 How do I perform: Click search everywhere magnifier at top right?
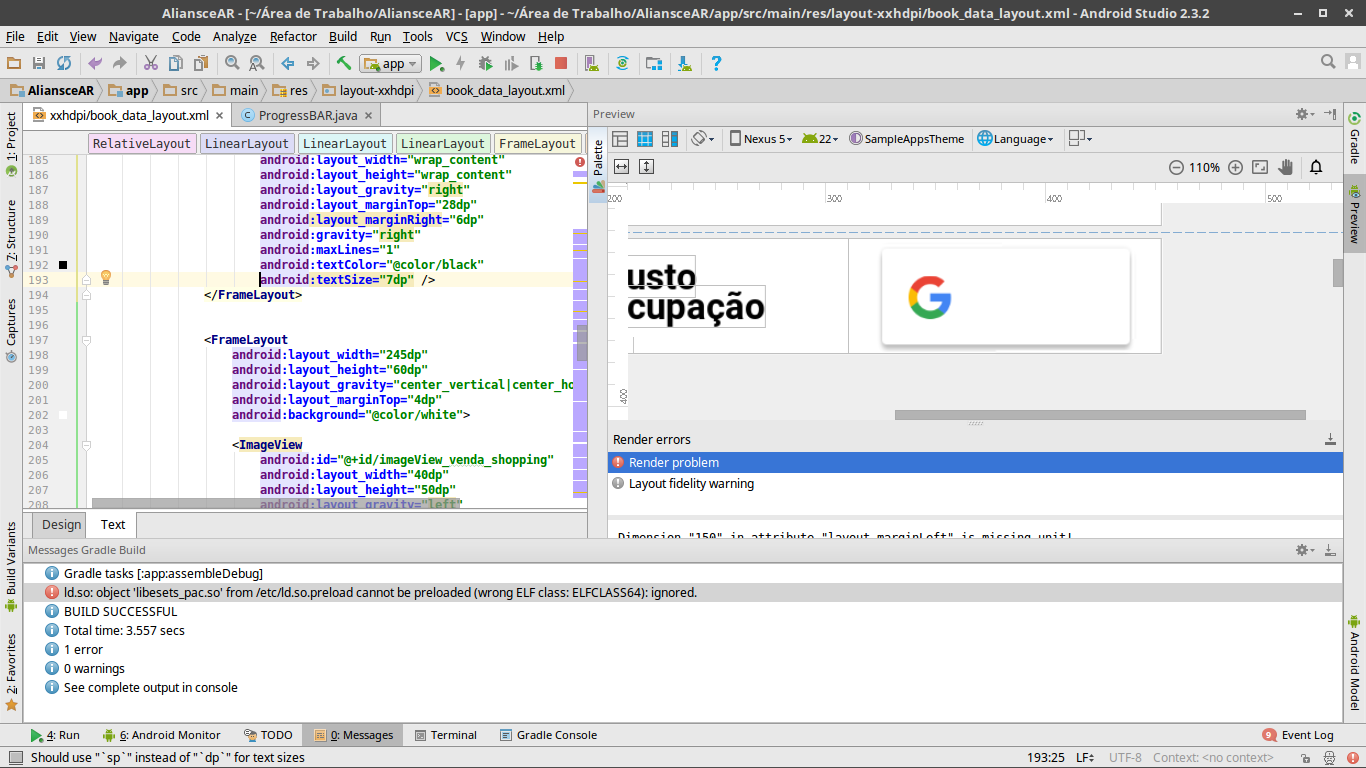click(1328, 62)
